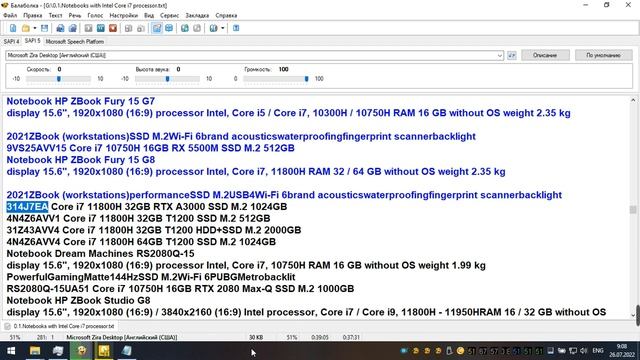The height and width of the screenshot is (360, 640).
Task: Open the Windows Start menu
Action: click(11, 351)
